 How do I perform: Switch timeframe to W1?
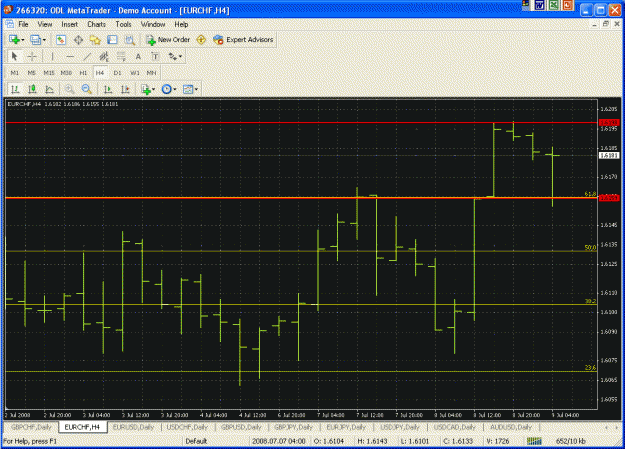pos(135,73)
